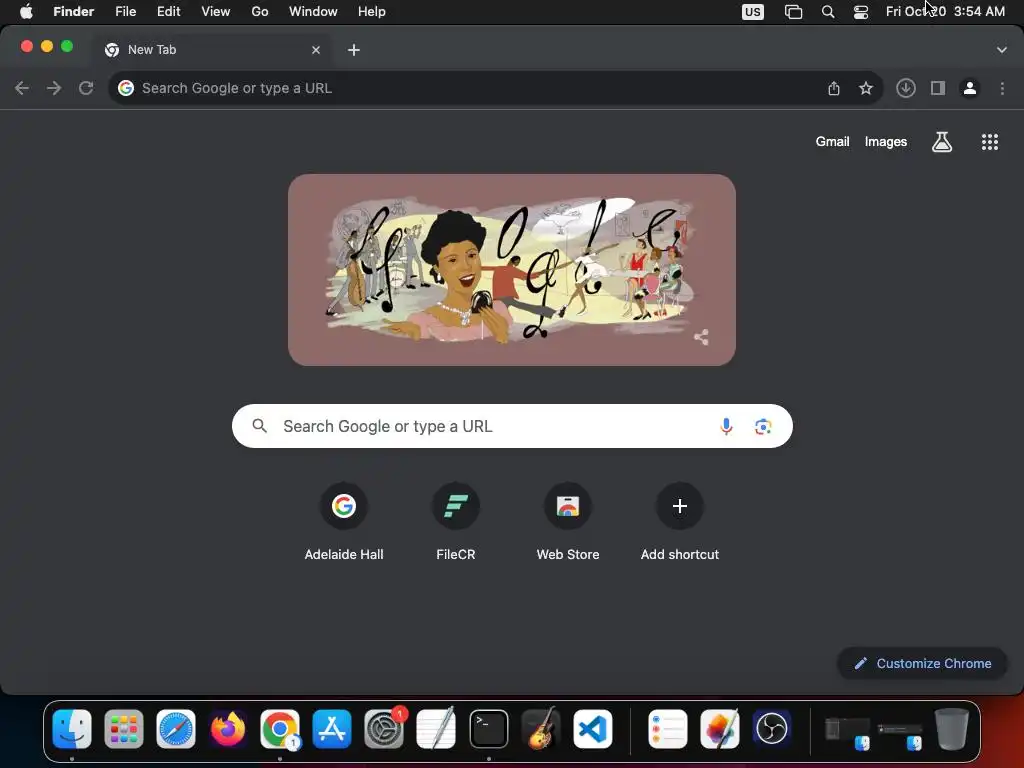Open Firefox from the Dock
This screenshot has height=768, width=1024.
click(228, 729)
